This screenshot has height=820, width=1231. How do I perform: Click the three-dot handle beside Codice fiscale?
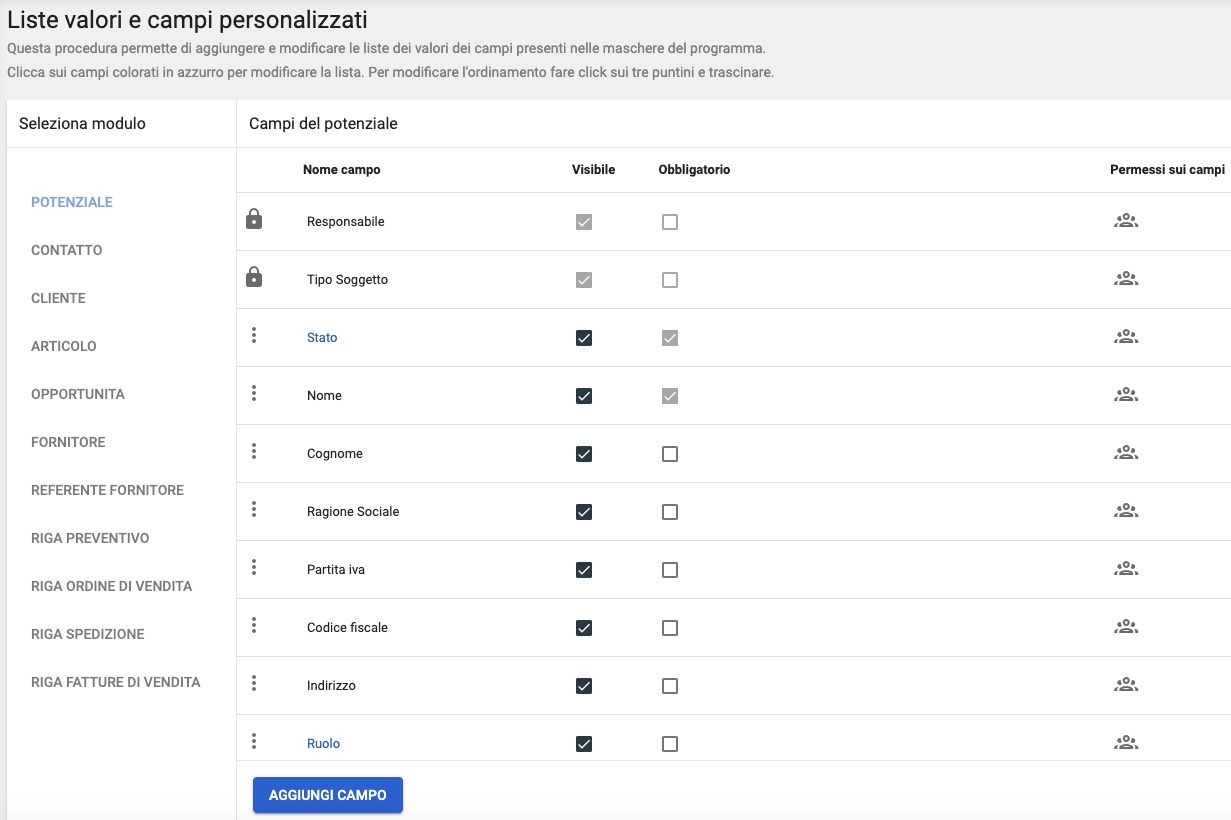tap(254, 626)
